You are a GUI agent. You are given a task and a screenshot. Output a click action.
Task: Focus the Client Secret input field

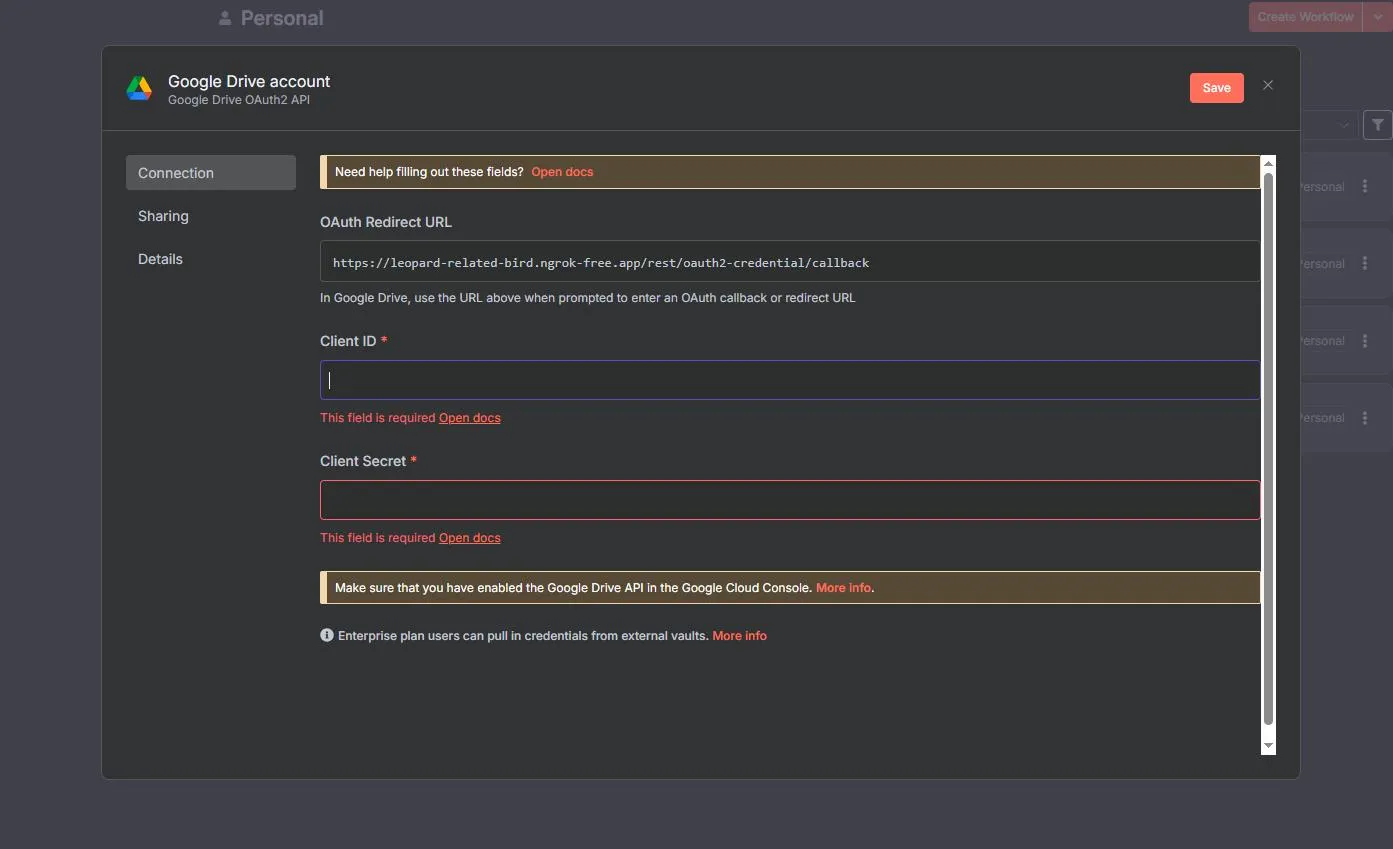pos(789,500)
